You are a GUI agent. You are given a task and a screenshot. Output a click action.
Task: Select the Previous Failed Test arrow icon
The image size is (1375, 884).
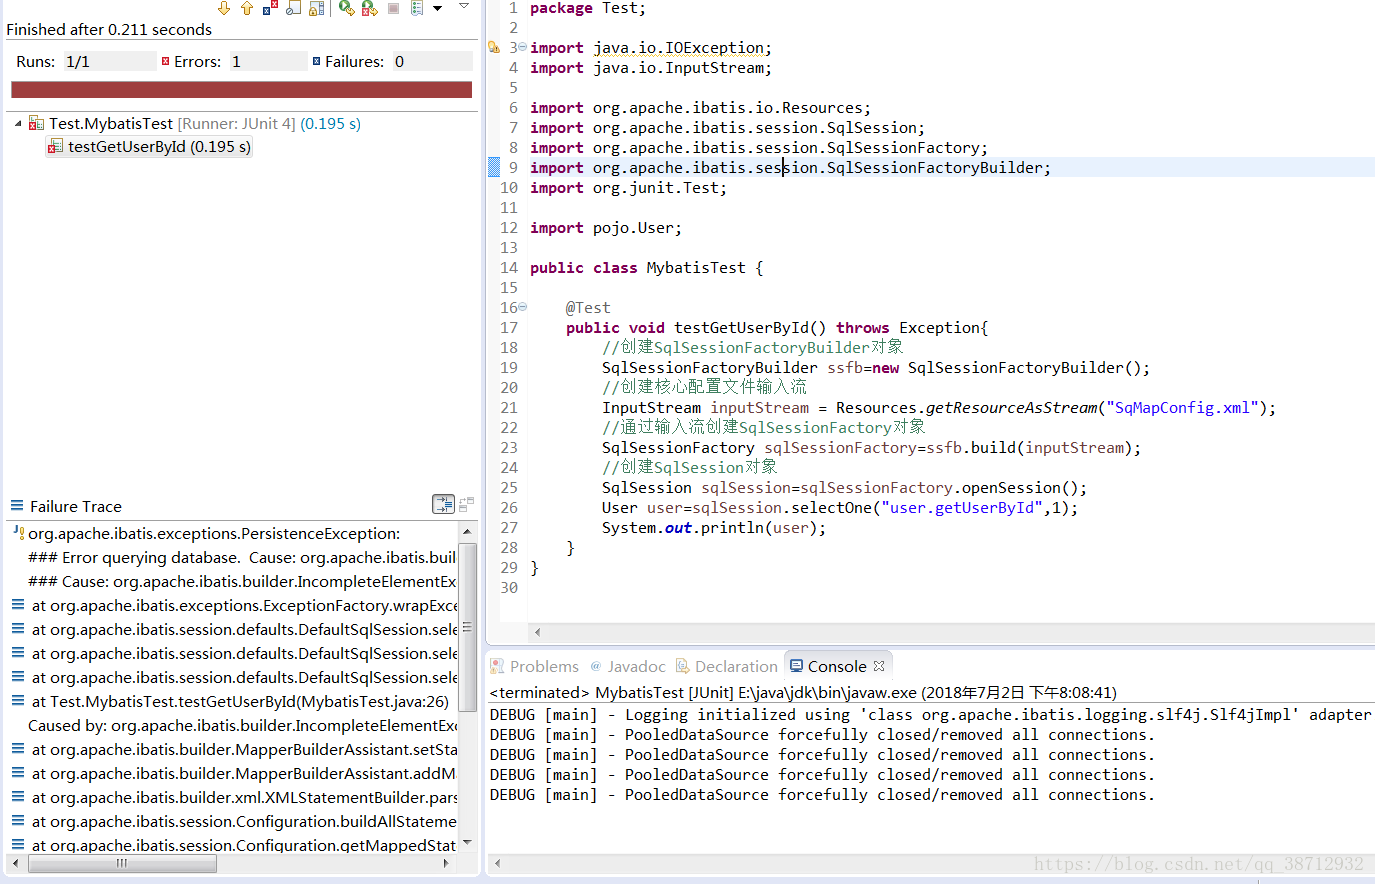pos(247,8)
